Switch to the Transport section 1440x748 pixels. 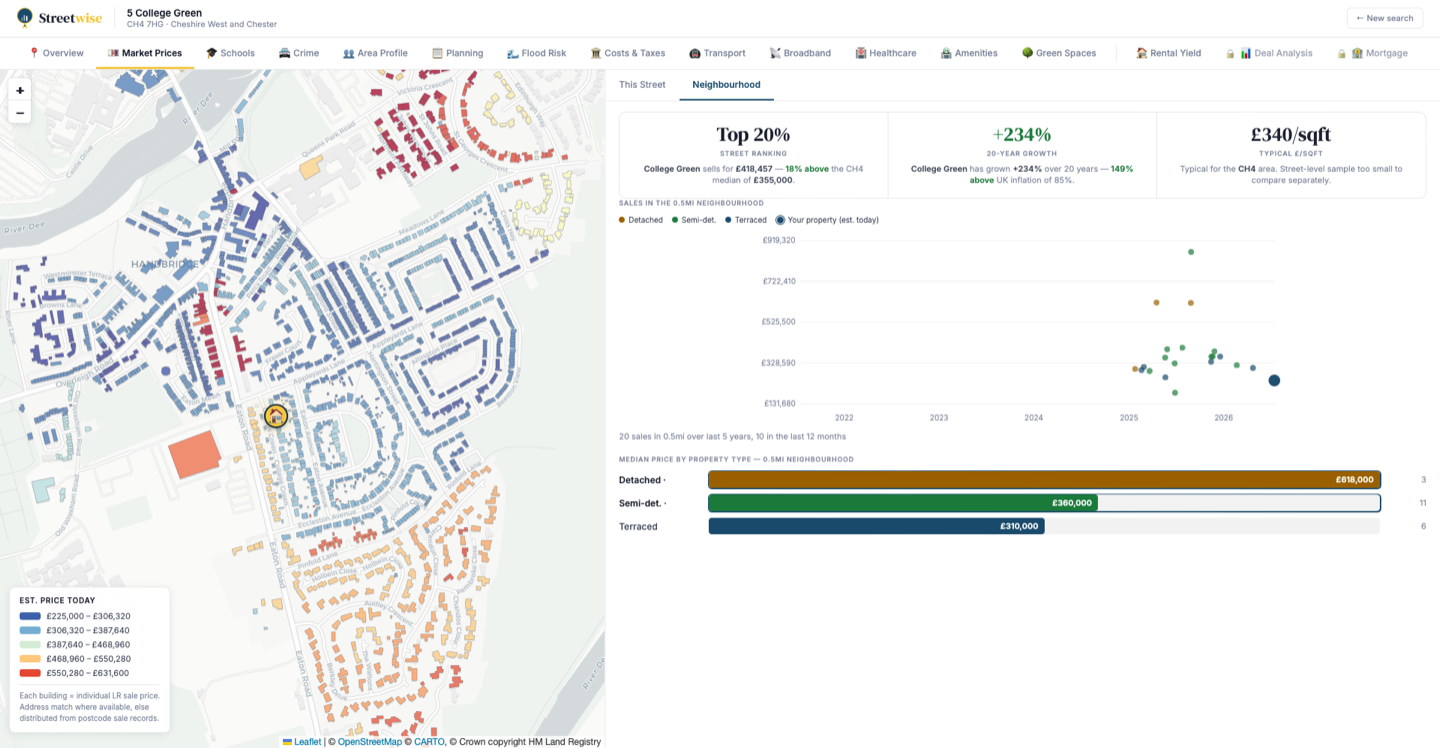point(717,53)
